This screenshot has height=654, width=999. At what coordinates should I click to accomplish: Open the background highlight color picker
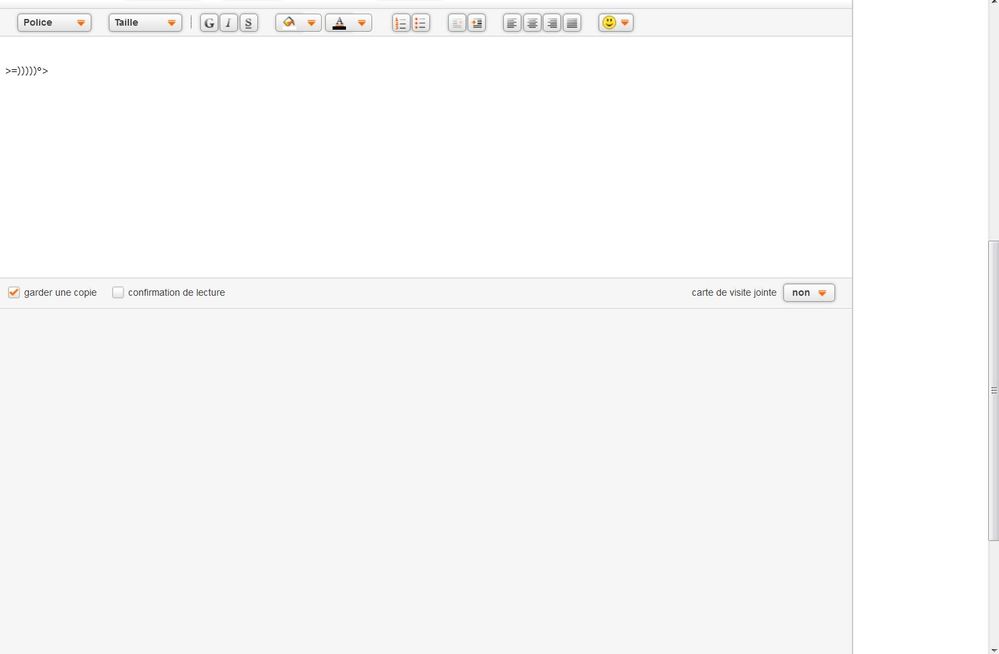pos(298,23)
